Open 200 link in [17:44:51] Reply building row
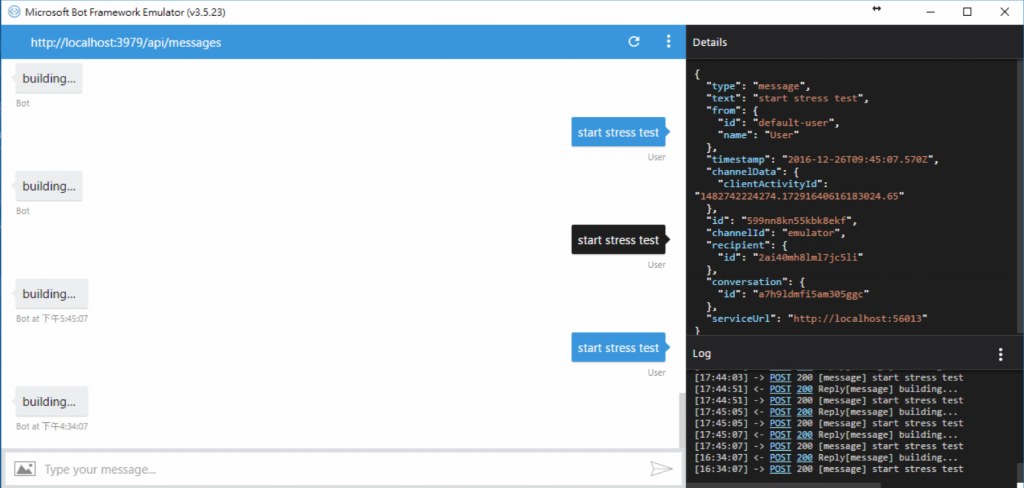 pyautogui.click(x=805, y=389)
